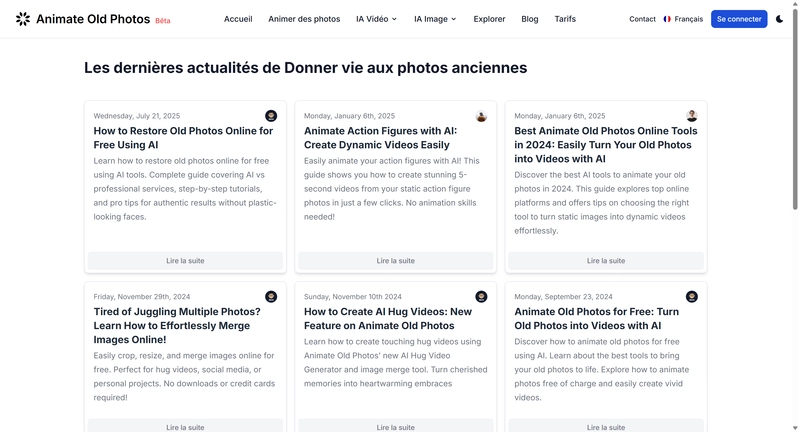Open the Tarifs pricing page

(565, 19)
